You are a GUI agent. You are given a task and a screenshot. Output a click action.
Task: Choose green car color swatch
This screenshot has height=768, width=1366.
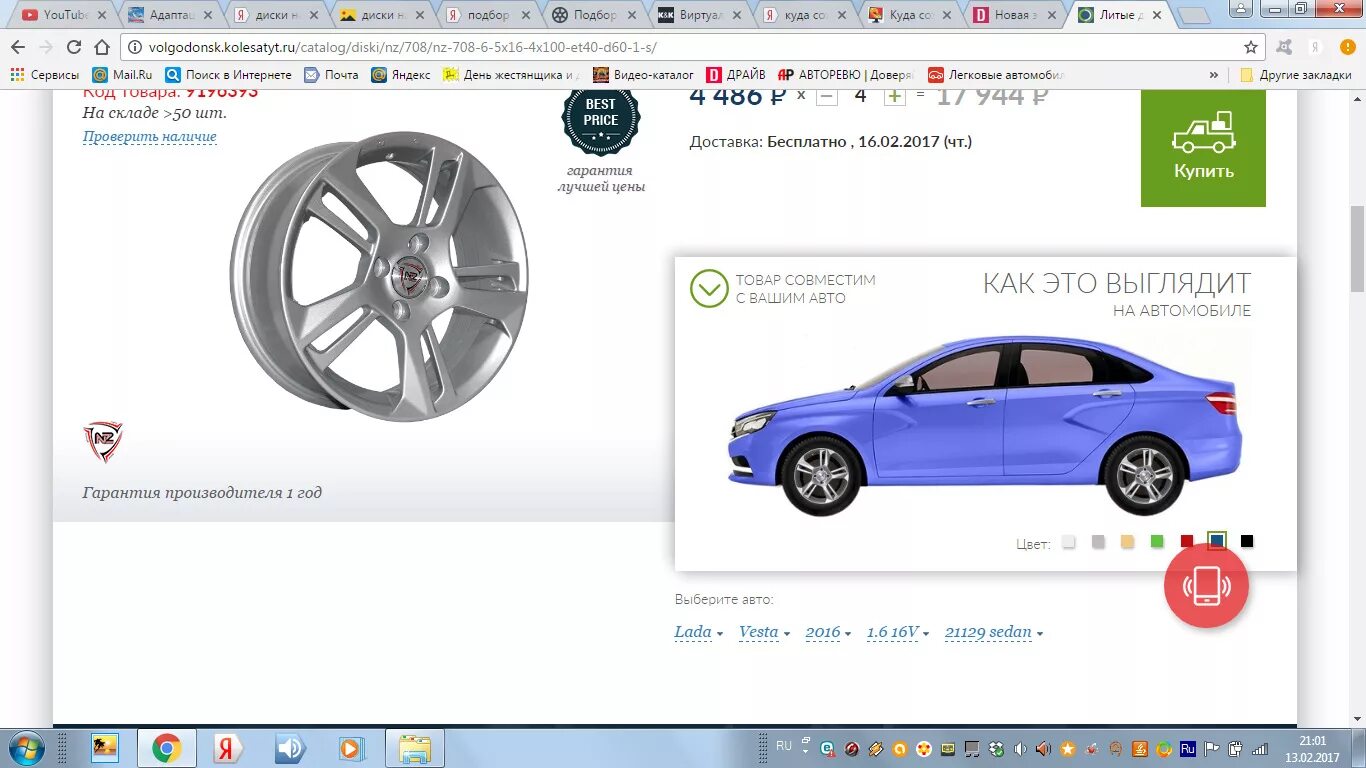[x=1157, y=542]
